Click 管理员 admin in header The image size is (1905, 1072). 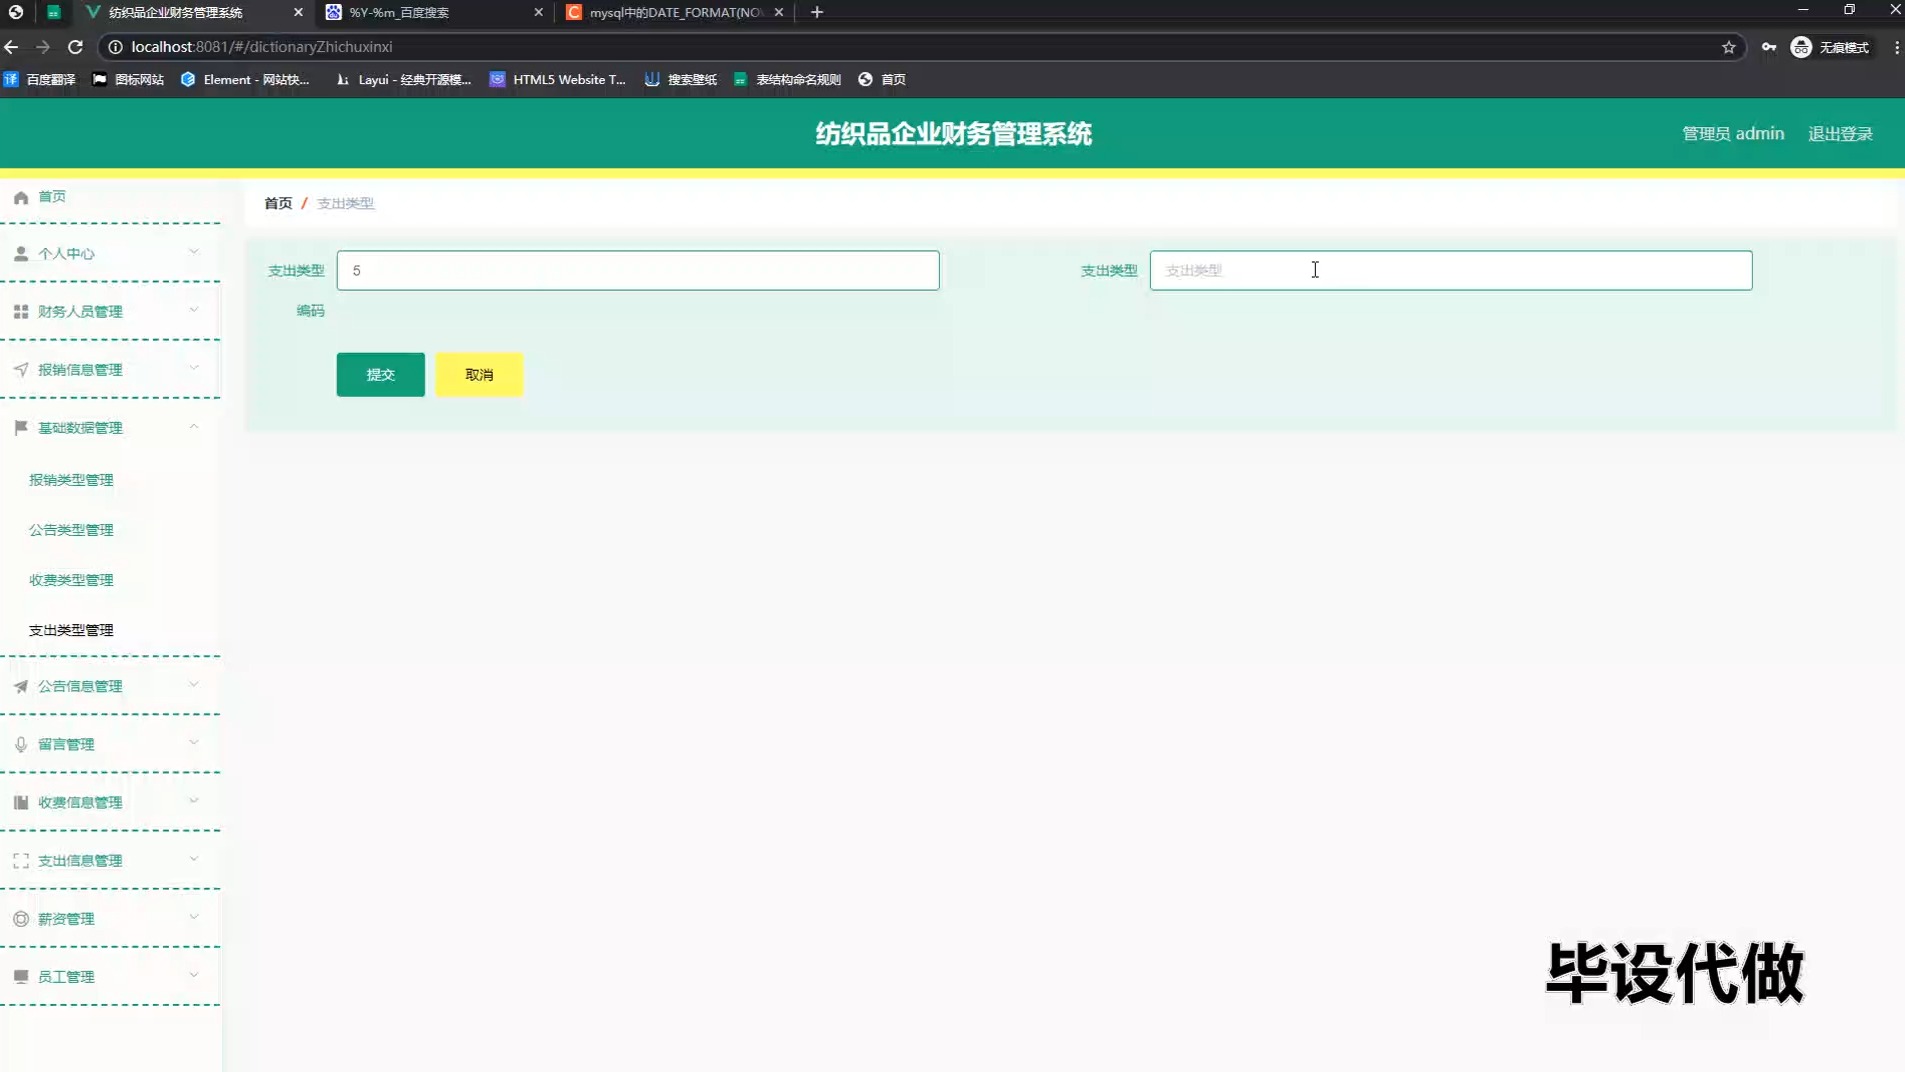click(x=1733, y=133)
